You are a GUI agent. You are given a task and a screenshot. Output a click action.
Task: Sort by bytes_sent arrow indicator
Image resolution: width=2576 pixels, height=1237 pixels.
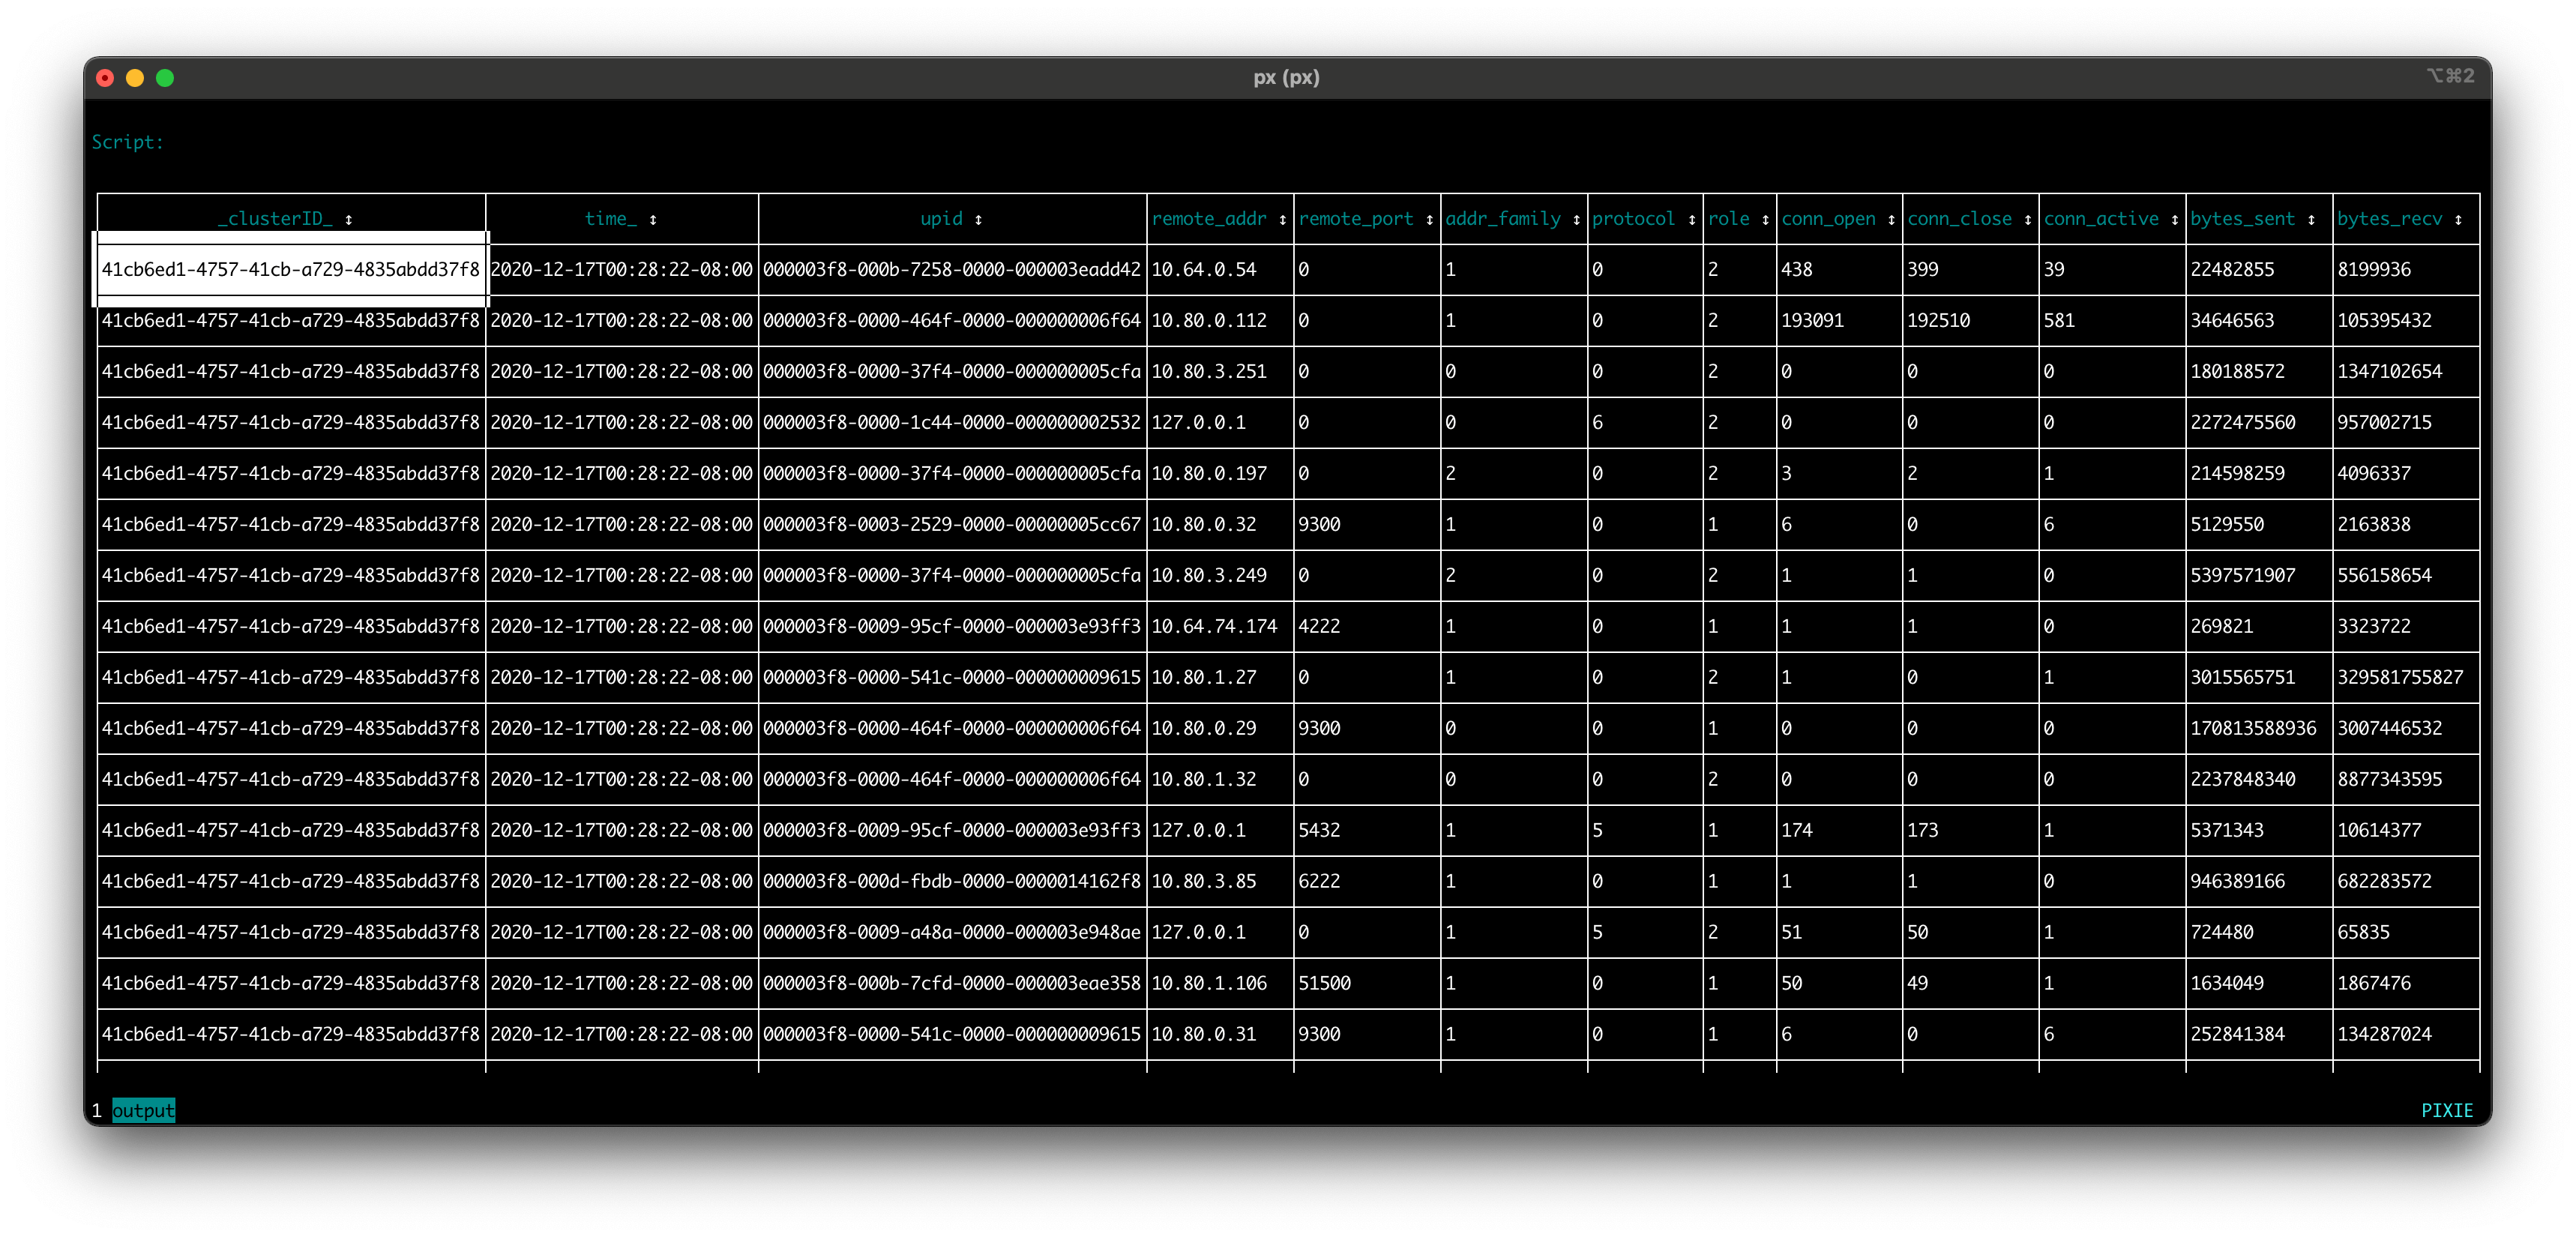2311,220
